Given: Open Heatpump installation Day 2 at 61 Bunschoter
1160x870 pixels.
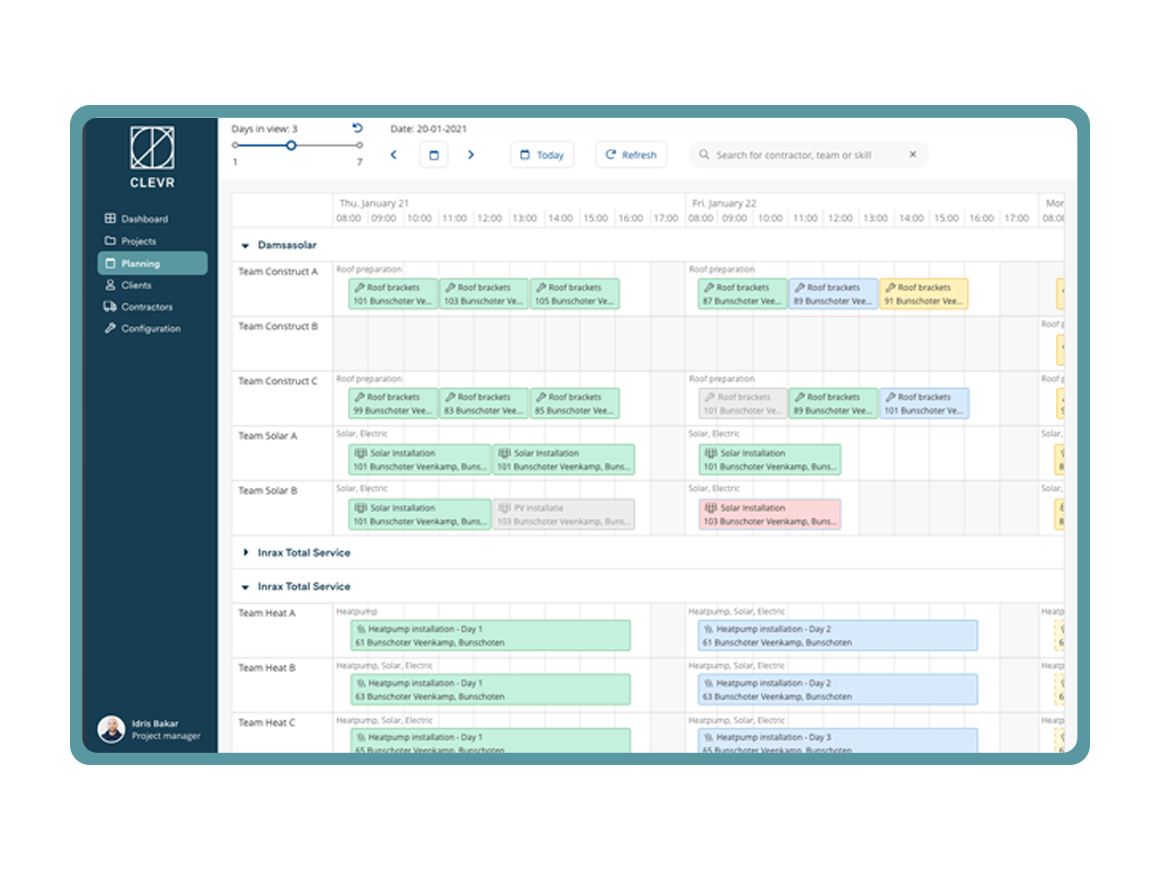Looking at the screenshot, I should (x=837, y=635).
